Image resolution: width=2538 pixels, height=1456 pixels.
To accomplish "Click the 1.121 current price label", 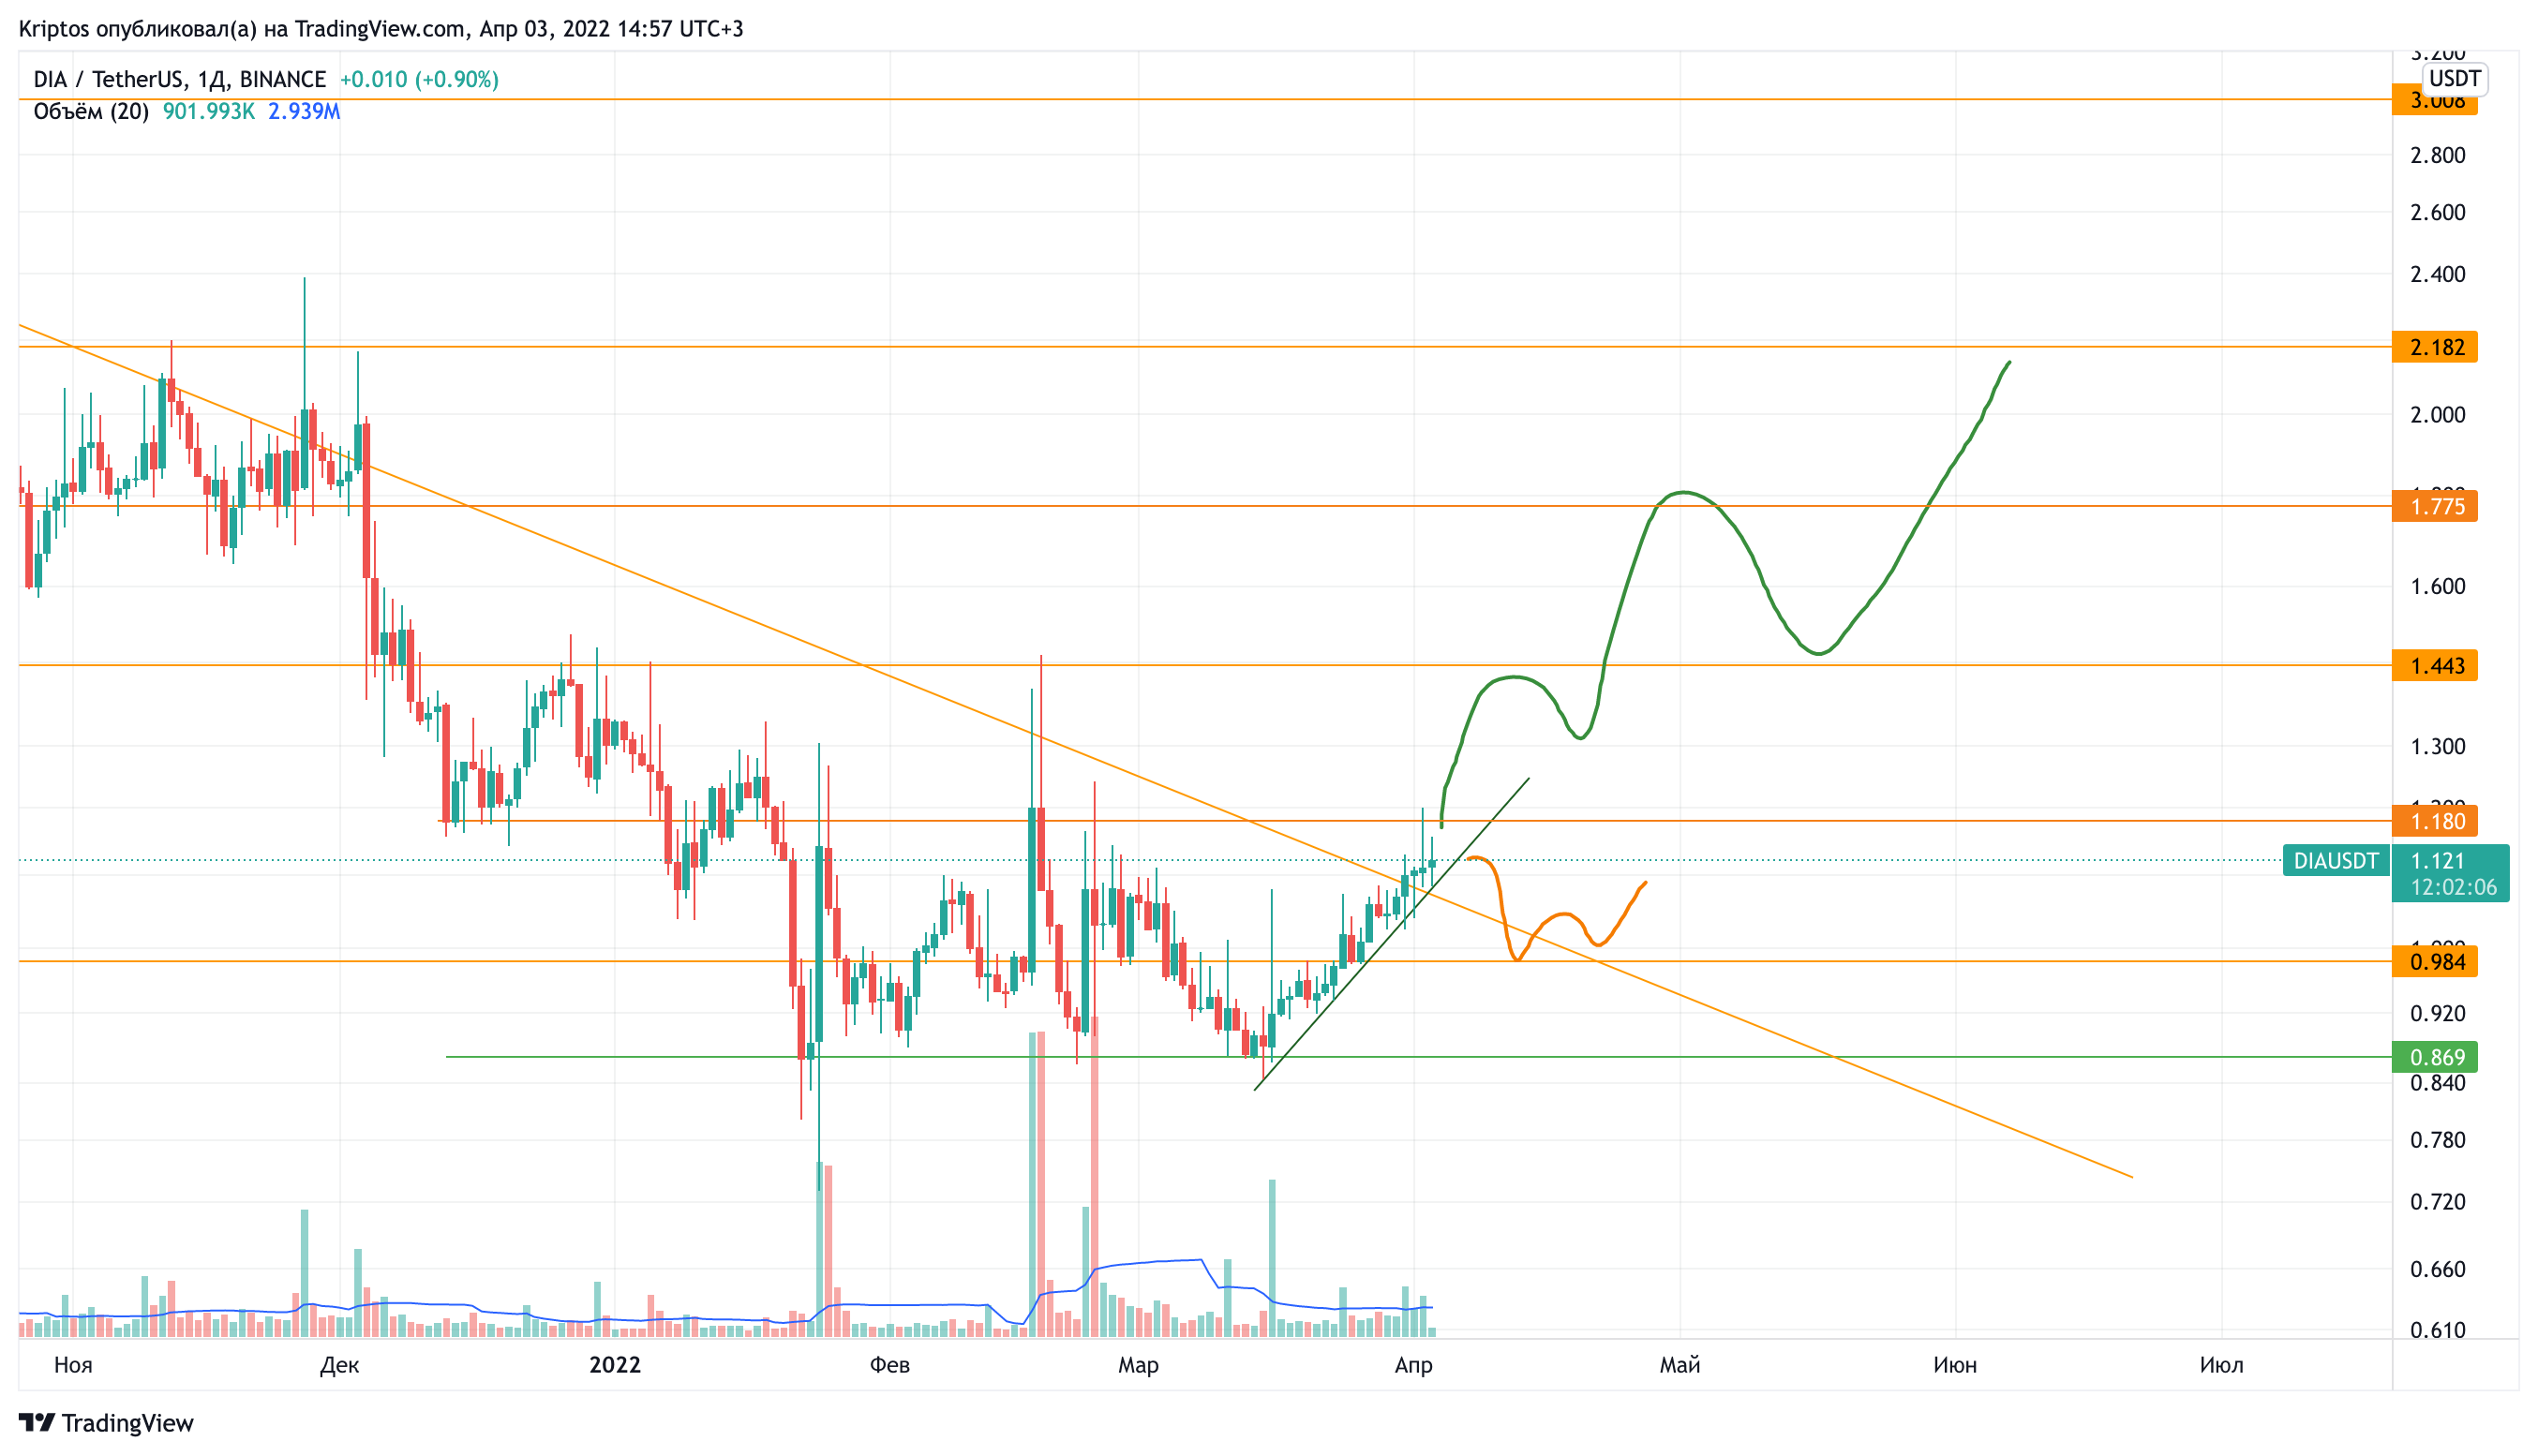I will [x=2438, y=861].
